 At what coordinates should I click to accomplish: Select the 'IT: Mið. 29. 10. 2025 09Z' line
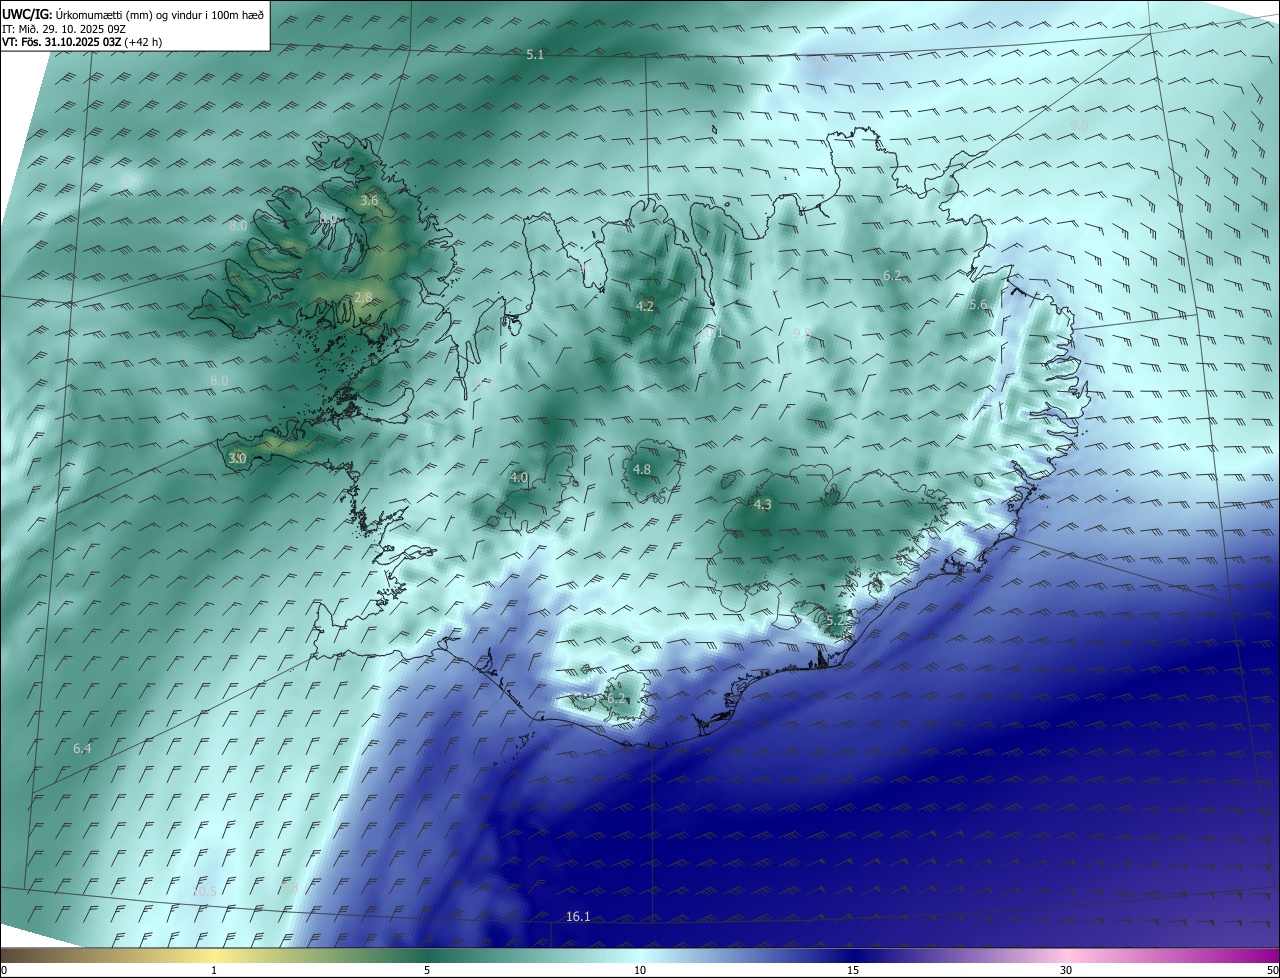tap(64, 28)
